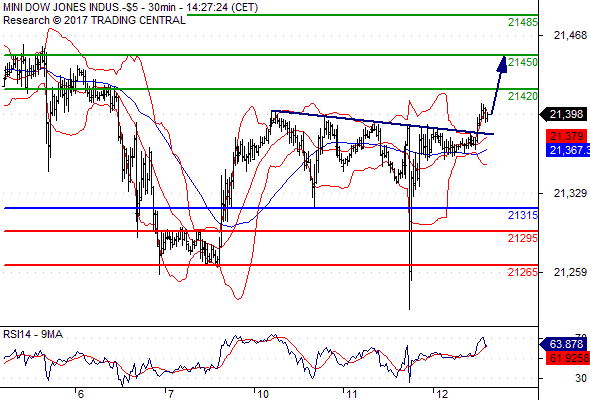Screen dimensions: 590x400
Task: Click the 'Research © 2017 TRADING CENTRAL' text
Action: 94,20
